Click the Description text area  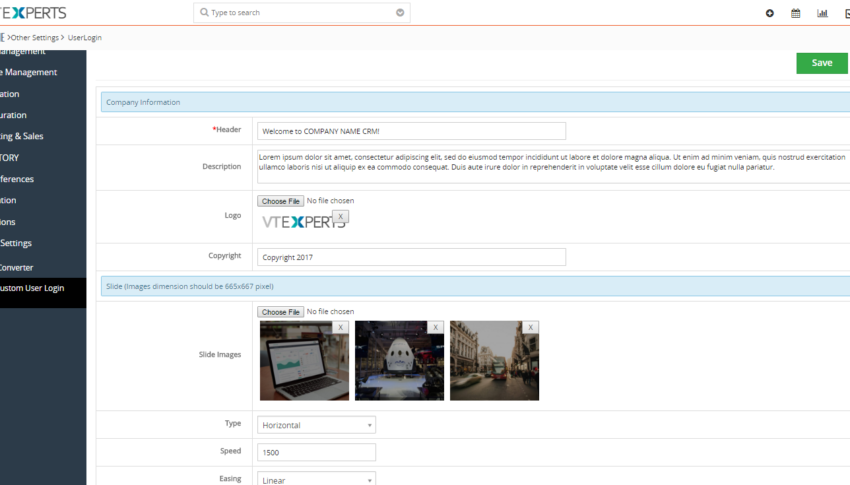pos(553,166)
